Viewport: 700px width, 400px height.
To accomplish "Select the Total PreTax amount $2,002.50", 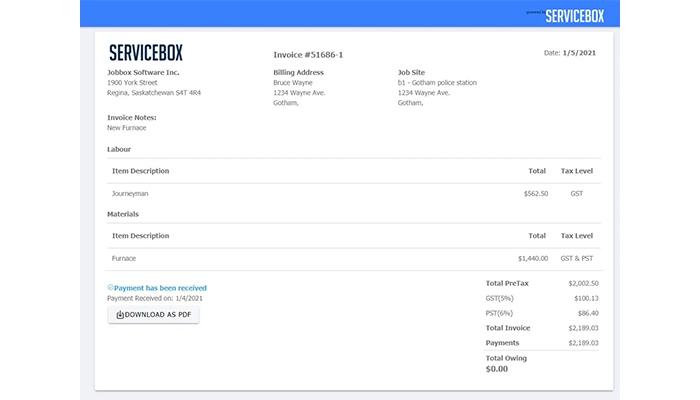I will click(x=583, y=283).
